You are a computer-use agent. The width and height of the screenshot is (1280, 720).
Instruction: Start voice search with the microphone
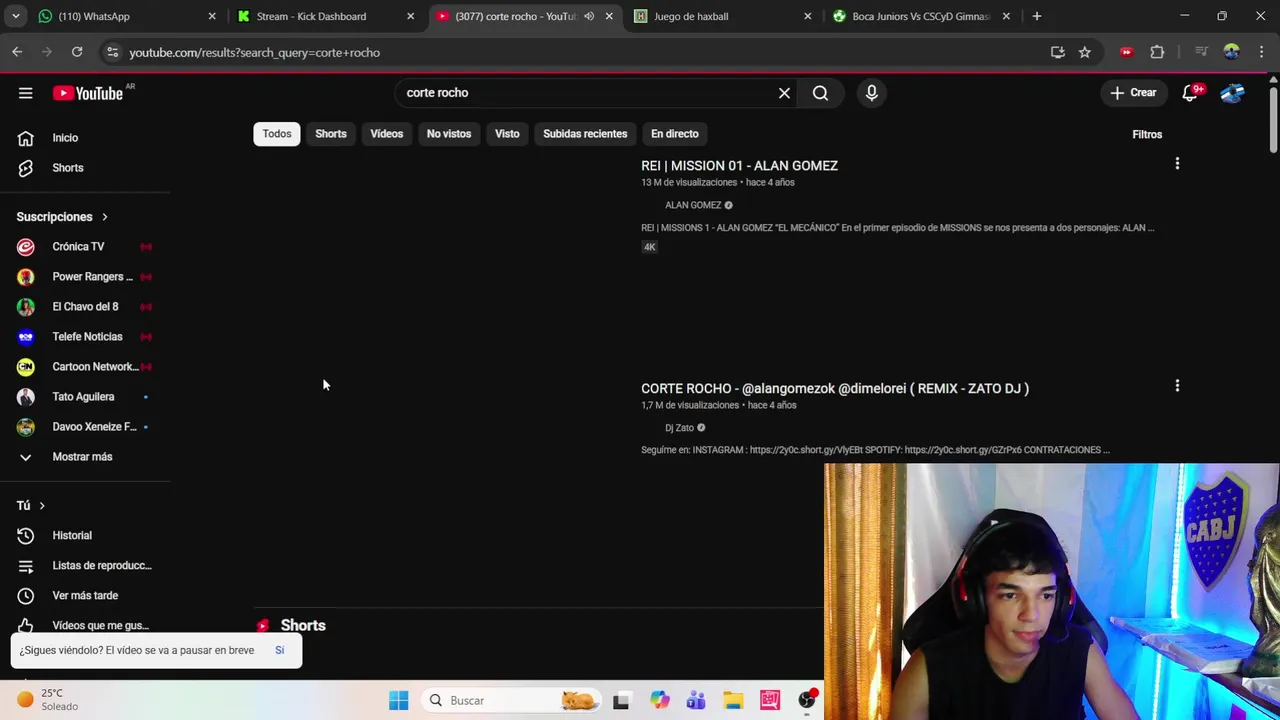coord(872,93)
